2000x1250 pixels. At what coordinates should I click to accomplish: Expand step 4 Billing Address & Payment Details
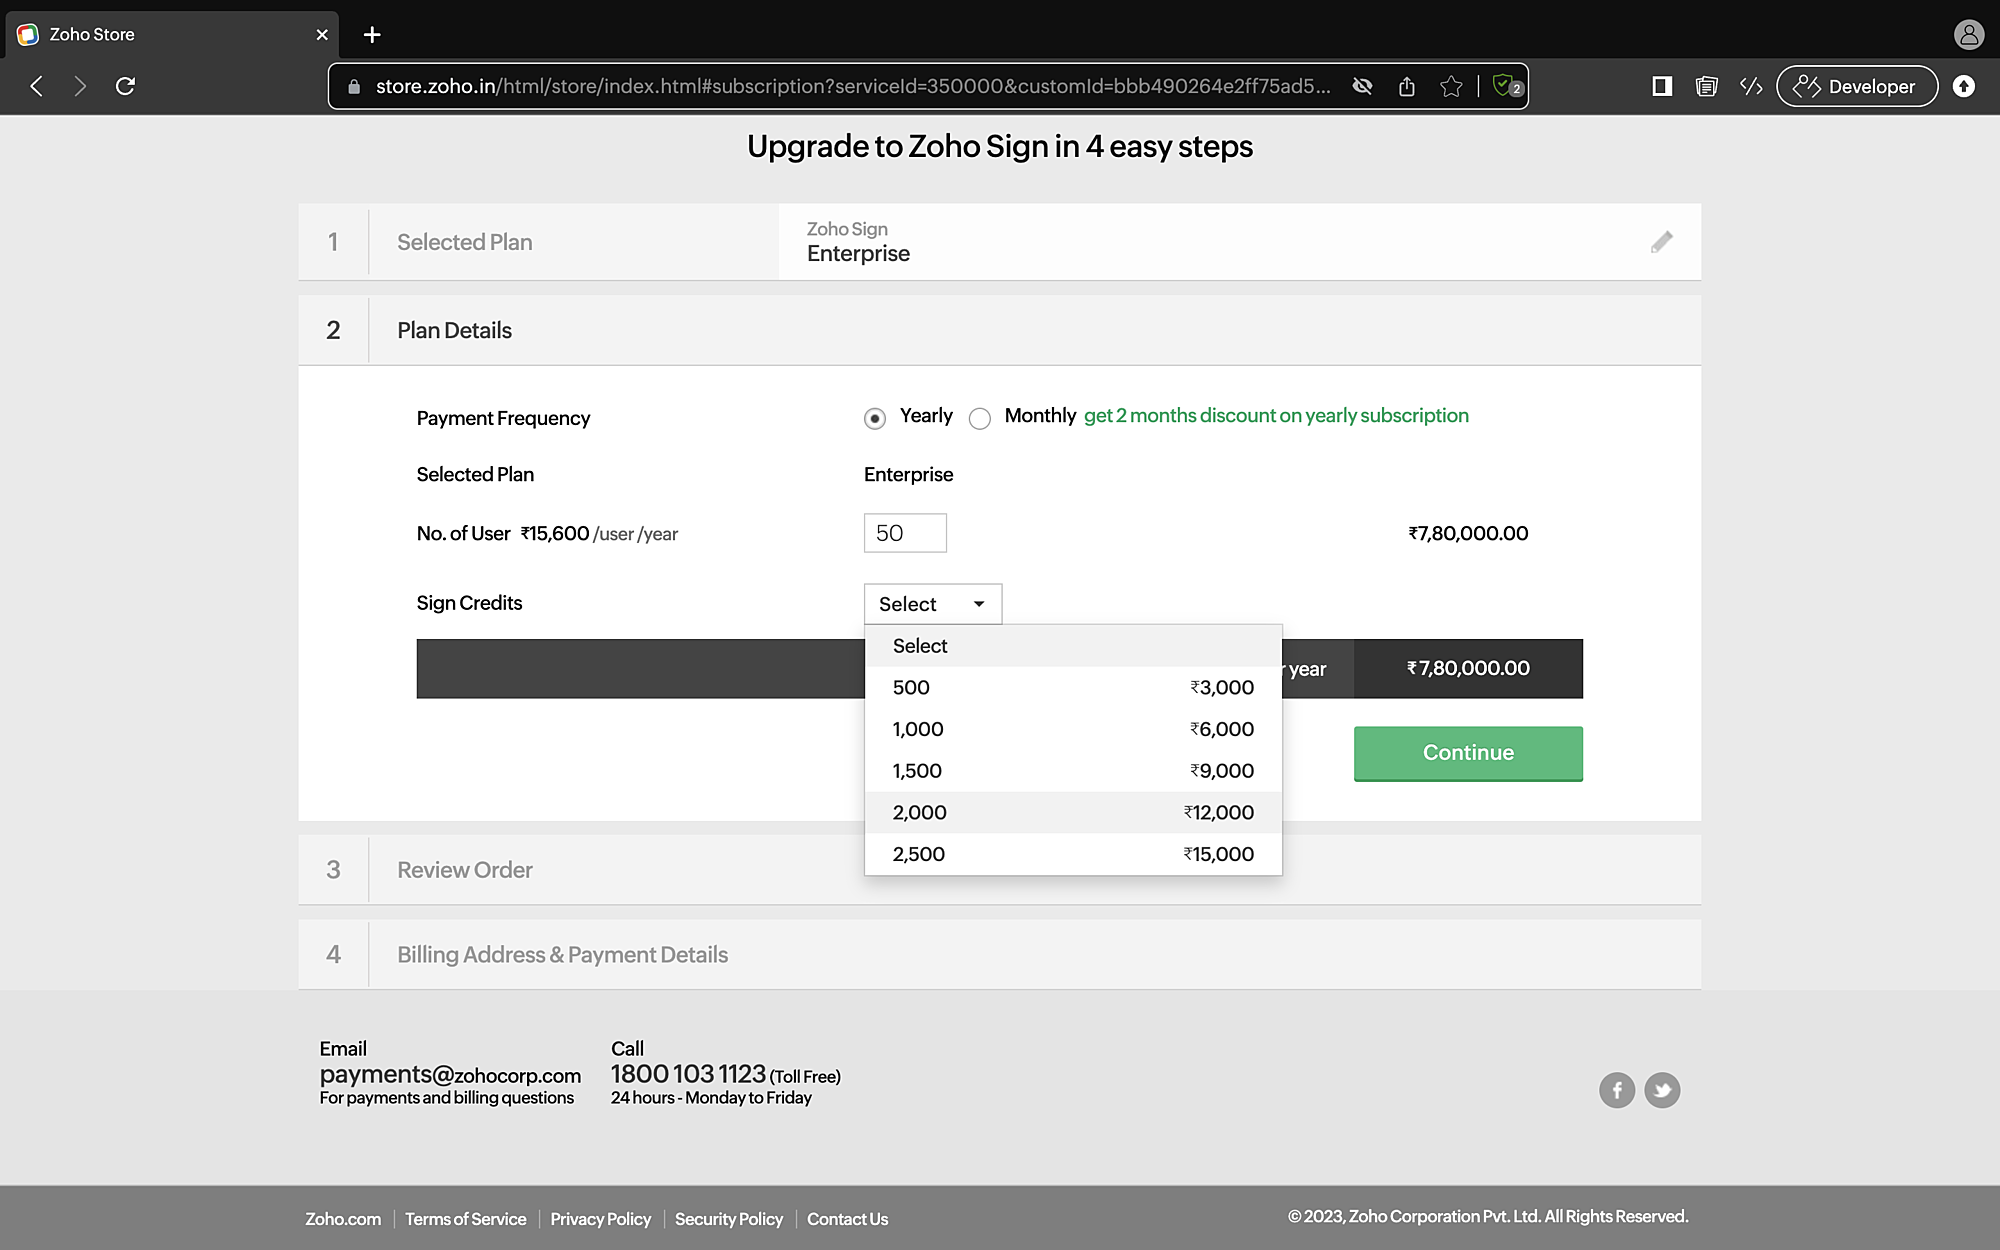(1000, 955)
